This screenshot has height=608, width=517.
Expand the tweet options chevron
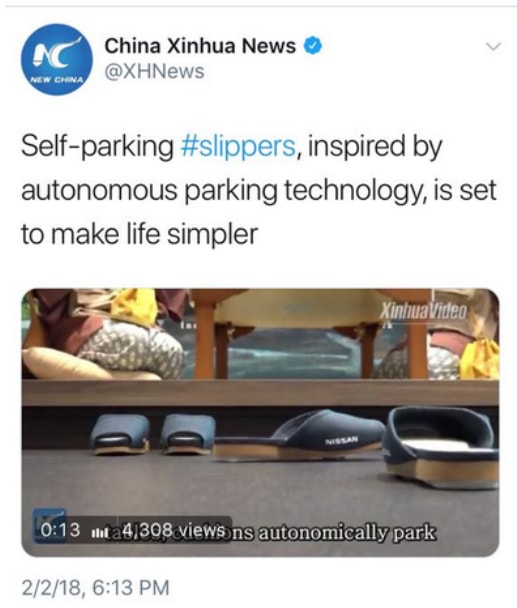(x=494, y=46)
